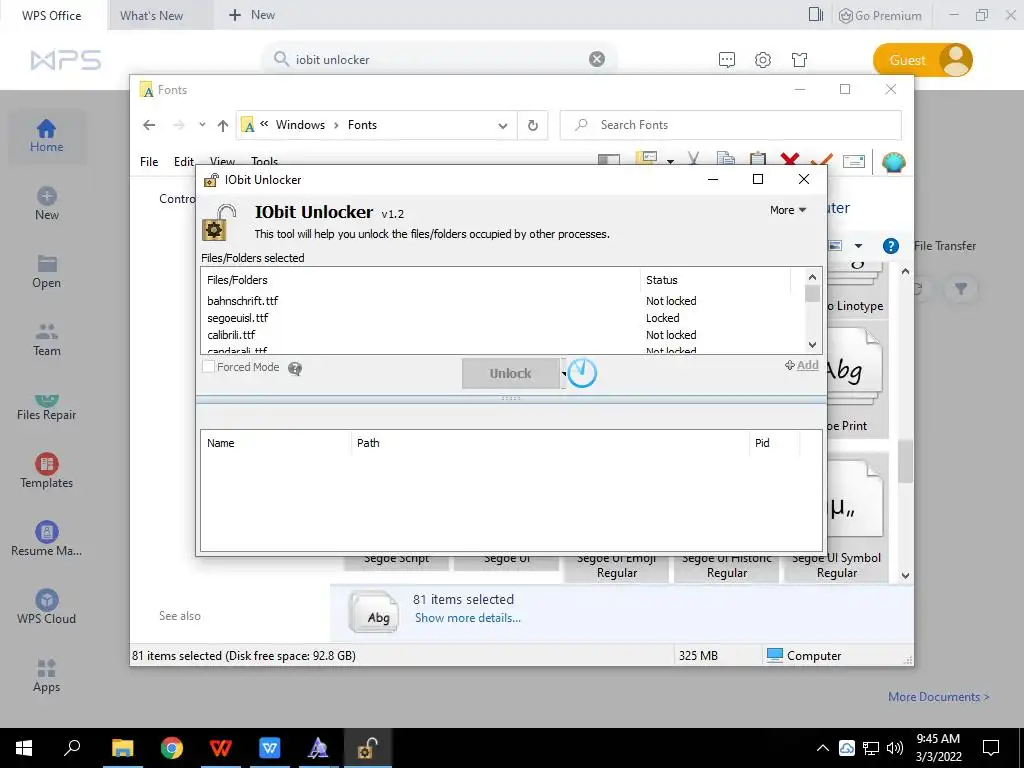This screenshot has height=768, width=1024.
Task: Open the Unlock button dropdown arrow
Action: point(564,374)
